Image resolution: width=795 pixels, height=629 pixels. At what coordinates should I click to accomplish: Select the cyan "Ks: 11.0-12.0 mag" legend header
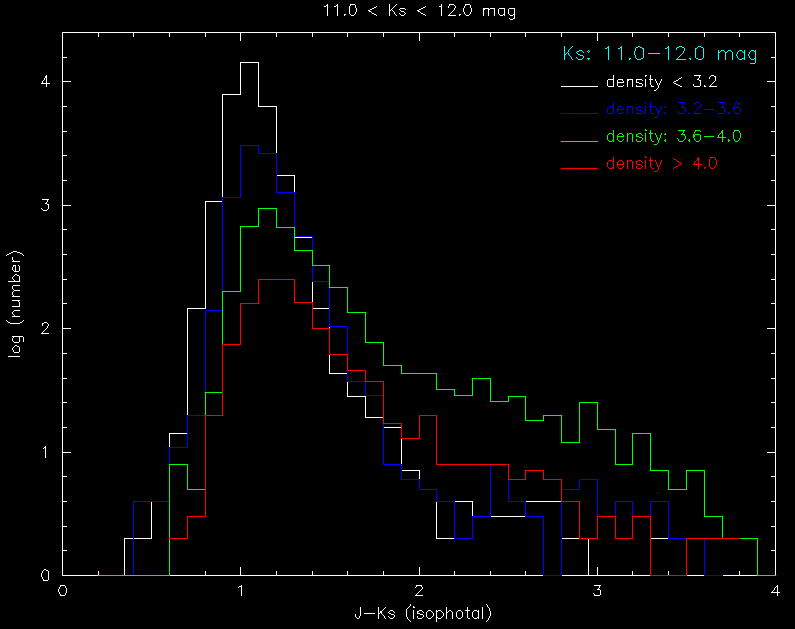[x=660, y=53]
